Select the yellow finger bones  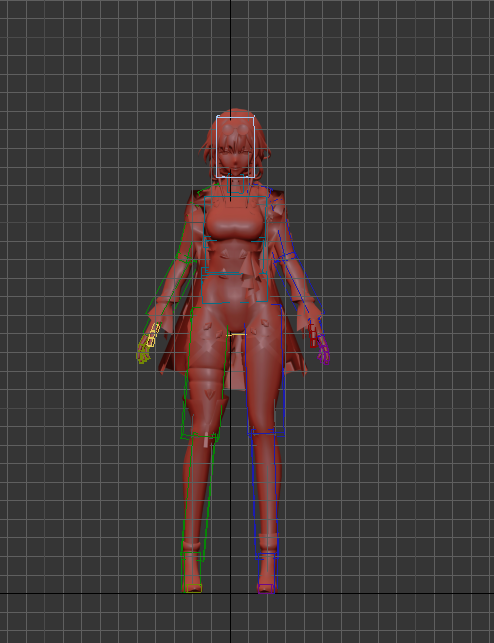click(153, 335)
